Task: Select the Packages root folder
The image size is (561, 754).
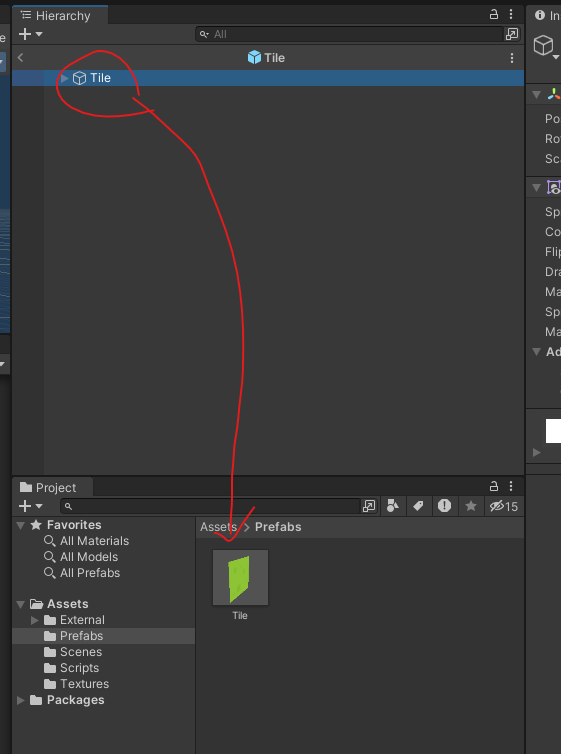Action: (x=75, y=700)
